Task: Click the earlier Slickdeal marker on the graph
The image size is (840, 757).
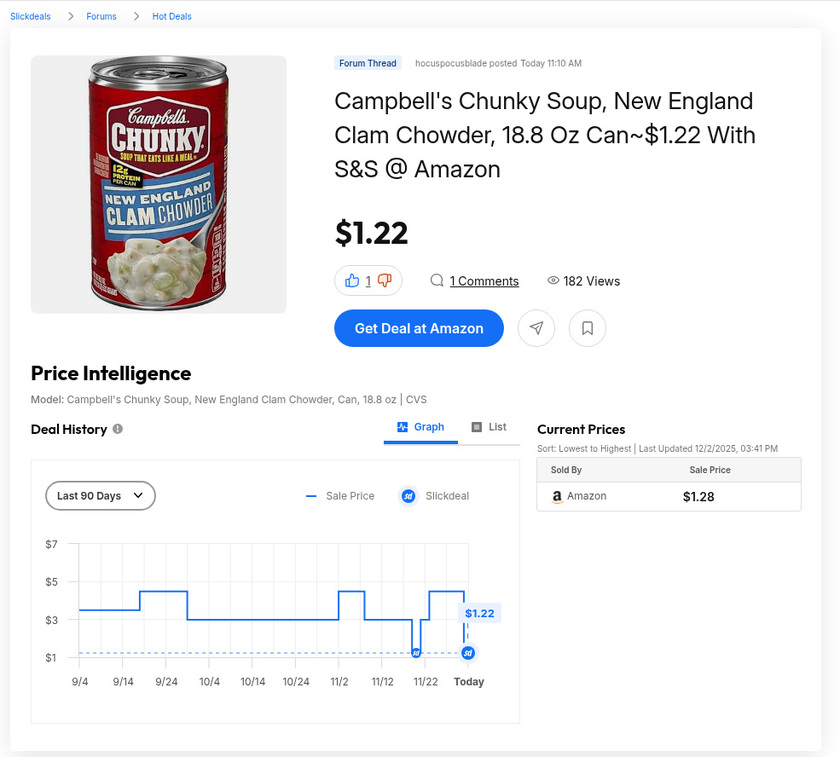Action: [416, 653]
